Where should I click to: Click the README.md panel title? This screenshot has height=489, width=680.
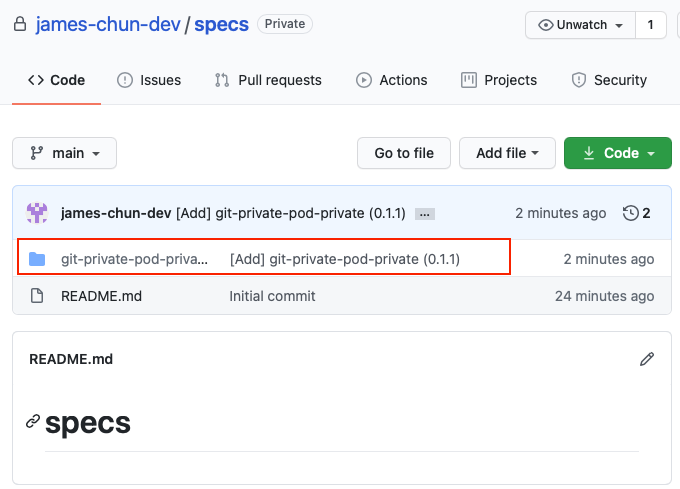pyautogui.click(x=71, y=359)
